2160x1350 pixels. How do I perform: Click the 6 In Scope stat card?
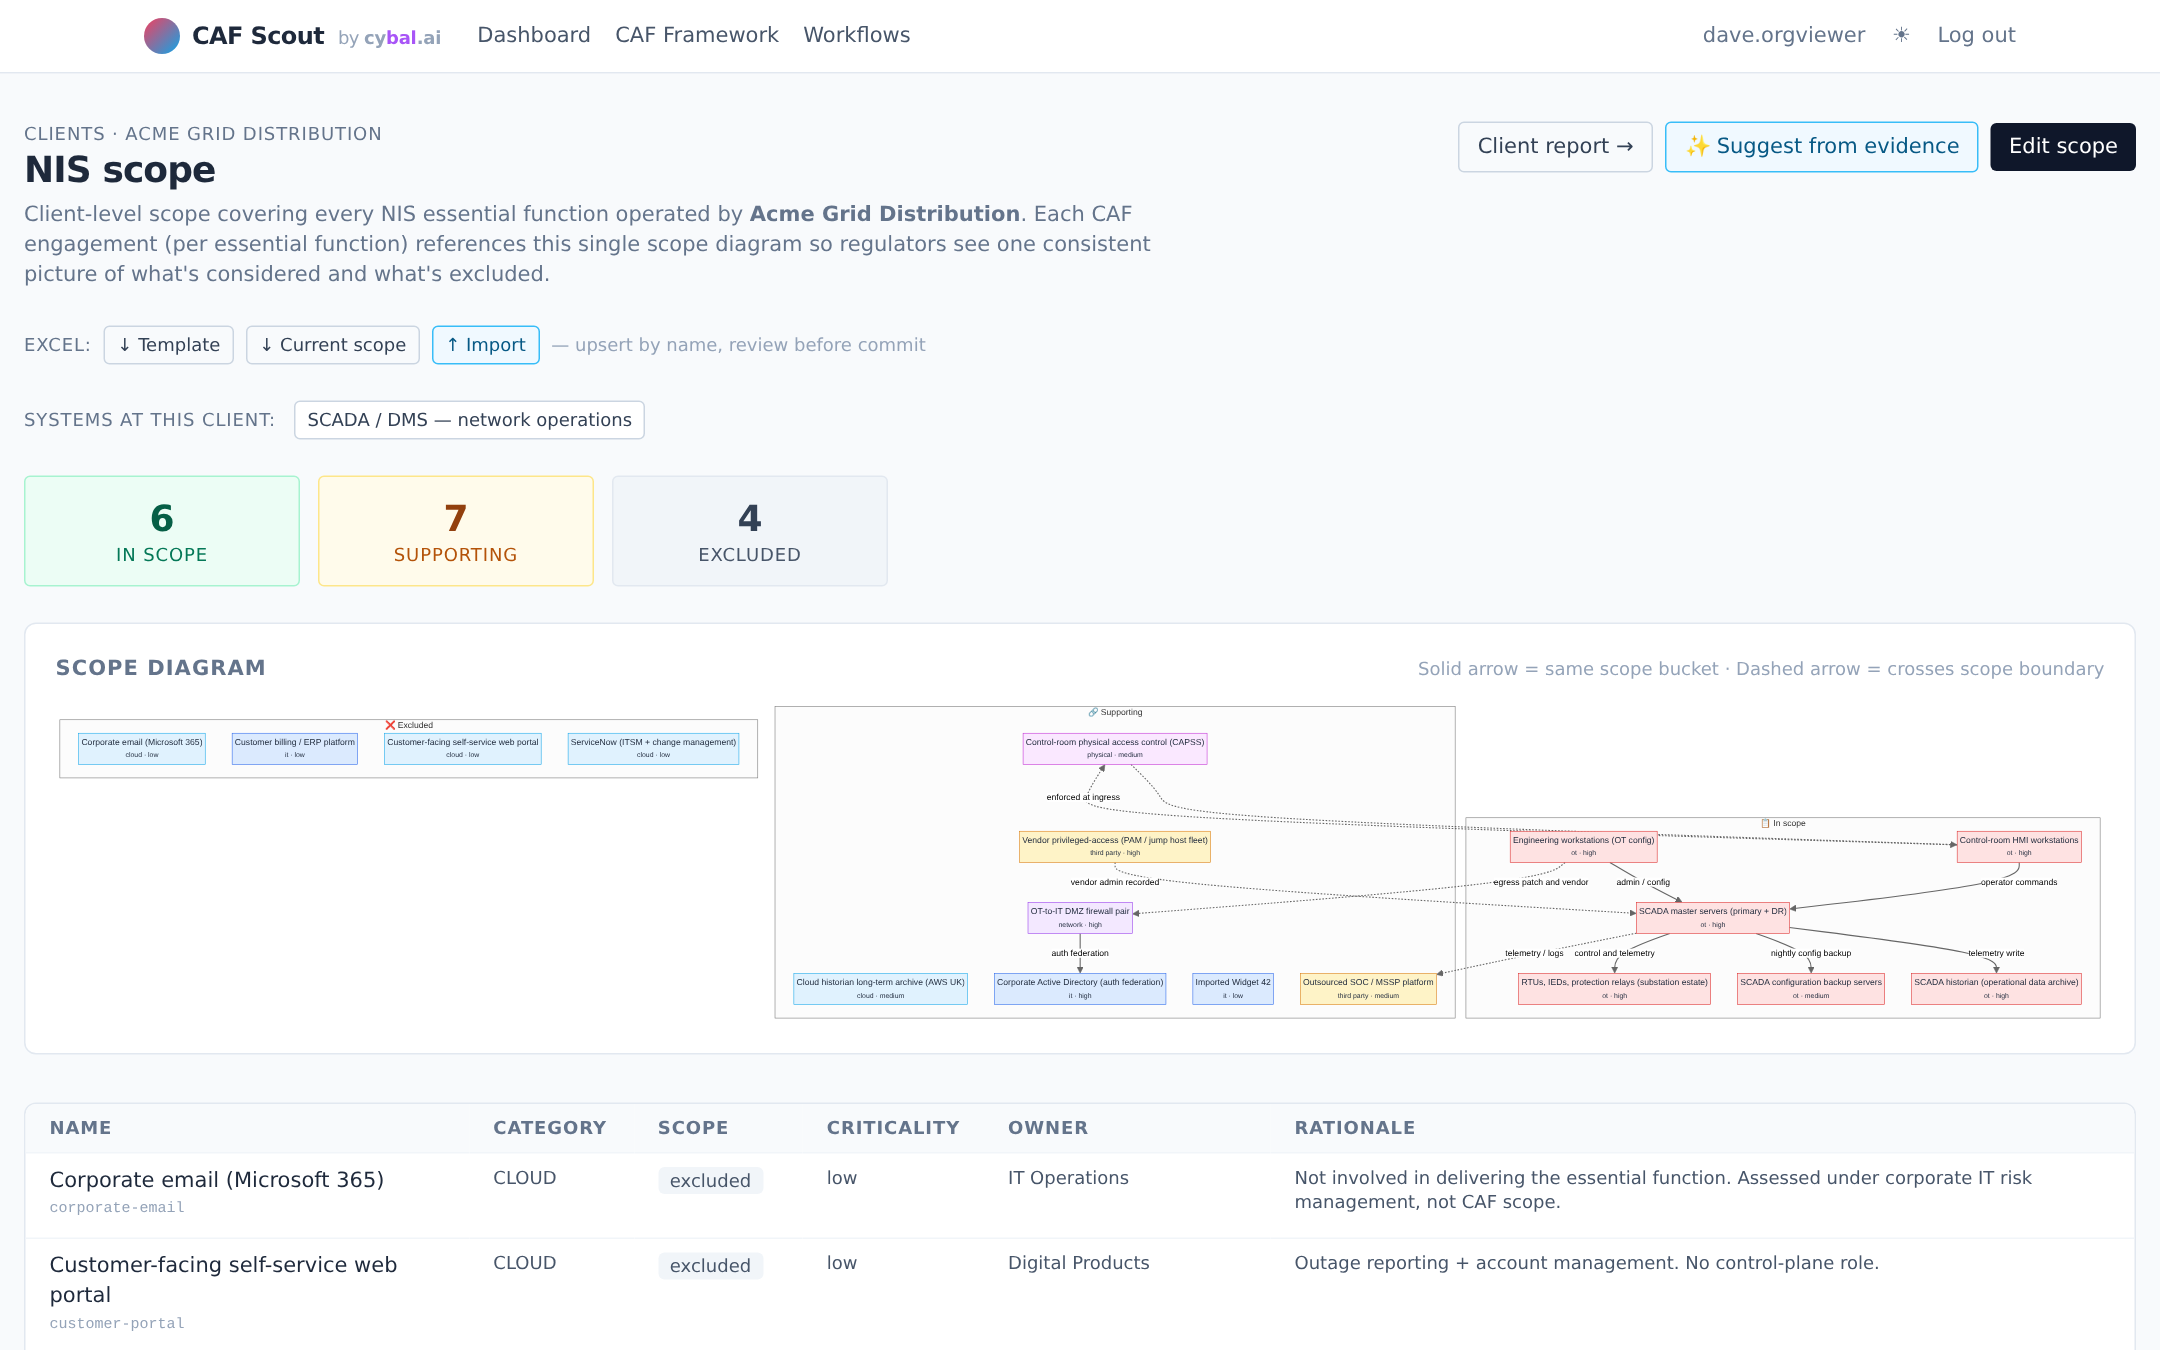click(162, 531)
